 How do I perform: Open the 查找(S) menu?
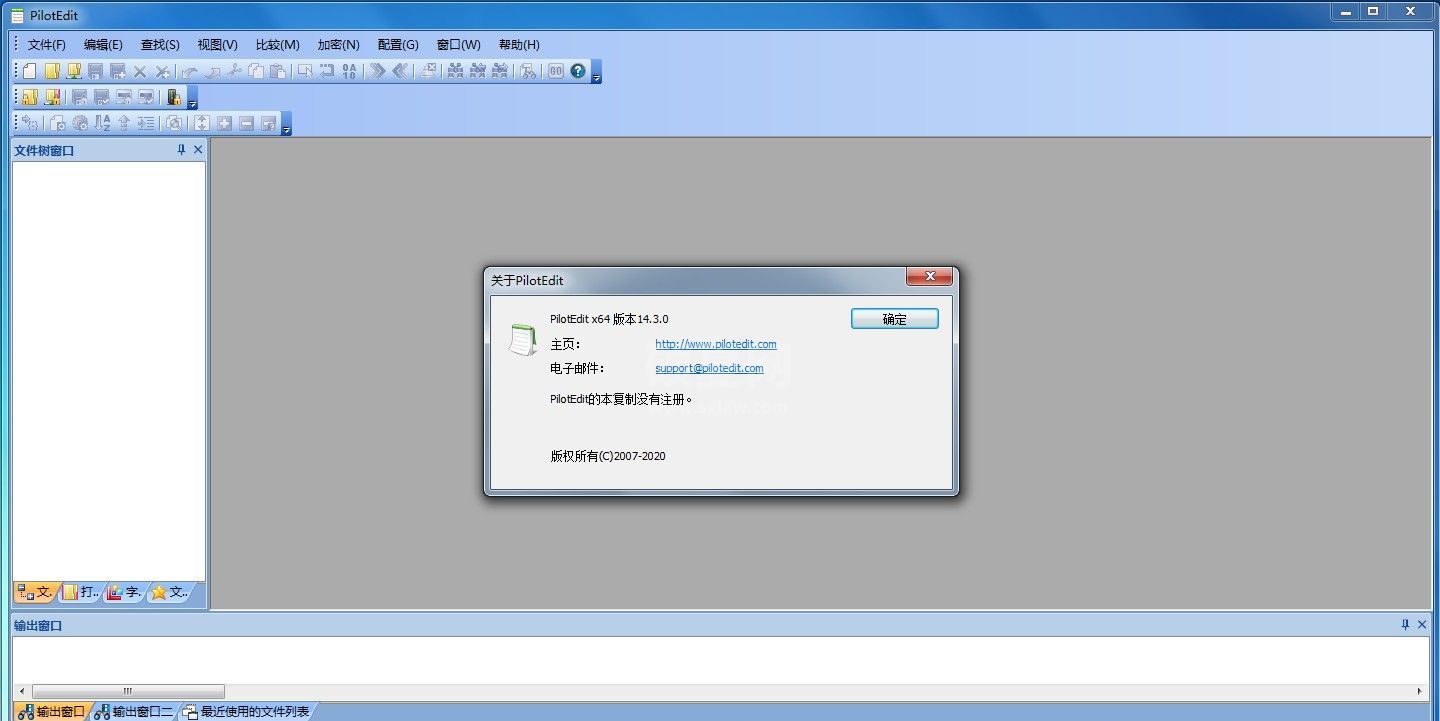[160, 45]
